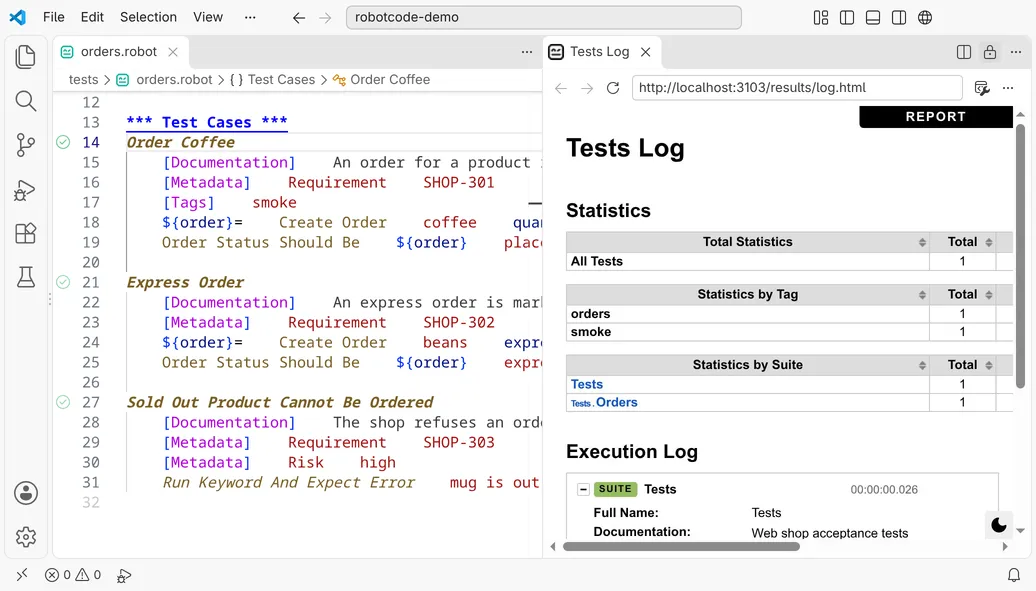
Task: Open the Source Control view
Action: pyautogui.click(x=26, y=145)
